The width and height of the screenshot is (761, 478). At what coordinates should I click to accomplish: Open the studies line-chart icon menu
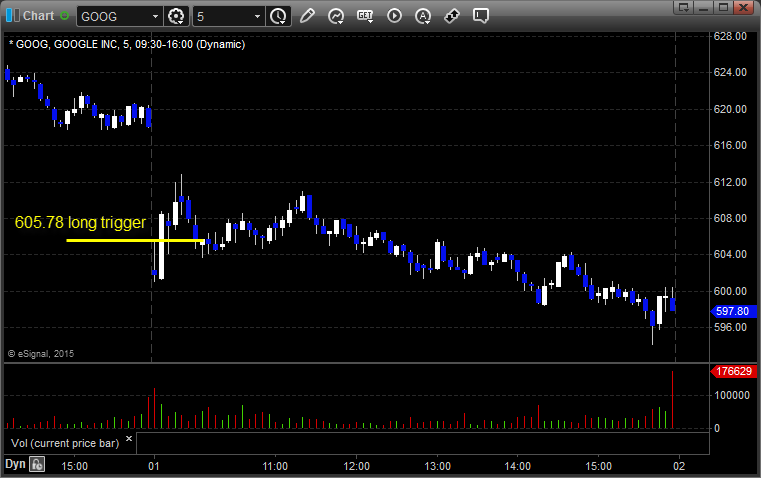[x=336, y=16]
